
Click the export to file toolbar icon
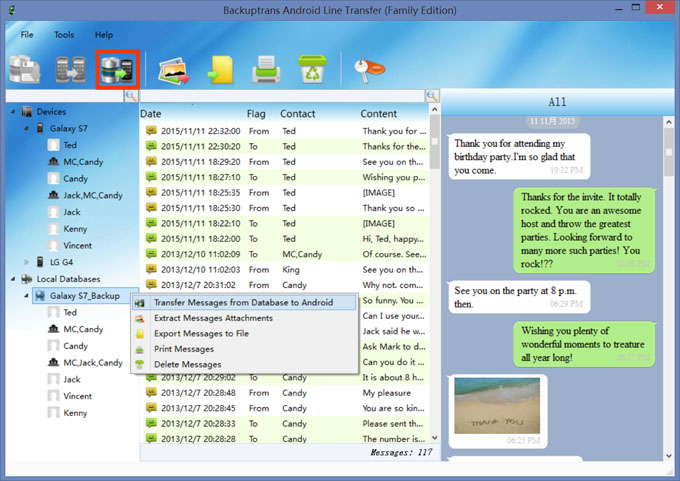[221, 69]
